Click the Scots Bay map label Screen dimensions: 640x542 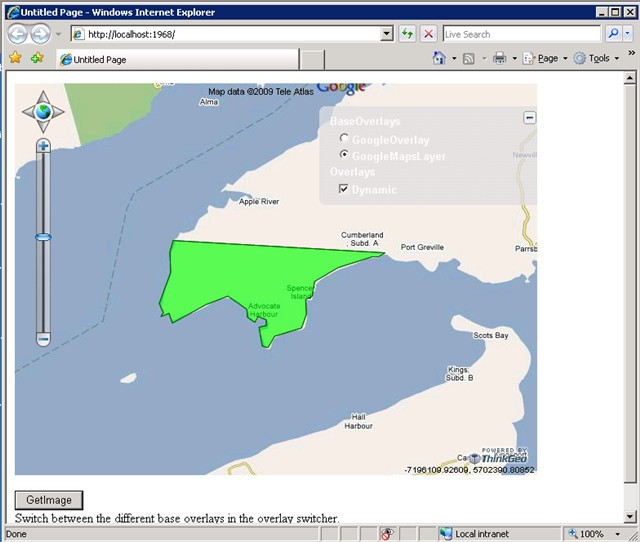point(491,335)
